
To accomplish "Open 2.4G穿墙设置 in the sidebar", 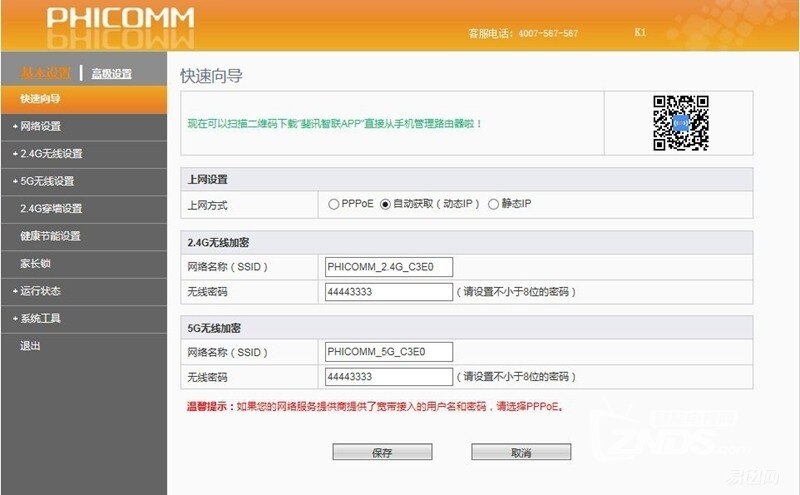I will point(84,208).
